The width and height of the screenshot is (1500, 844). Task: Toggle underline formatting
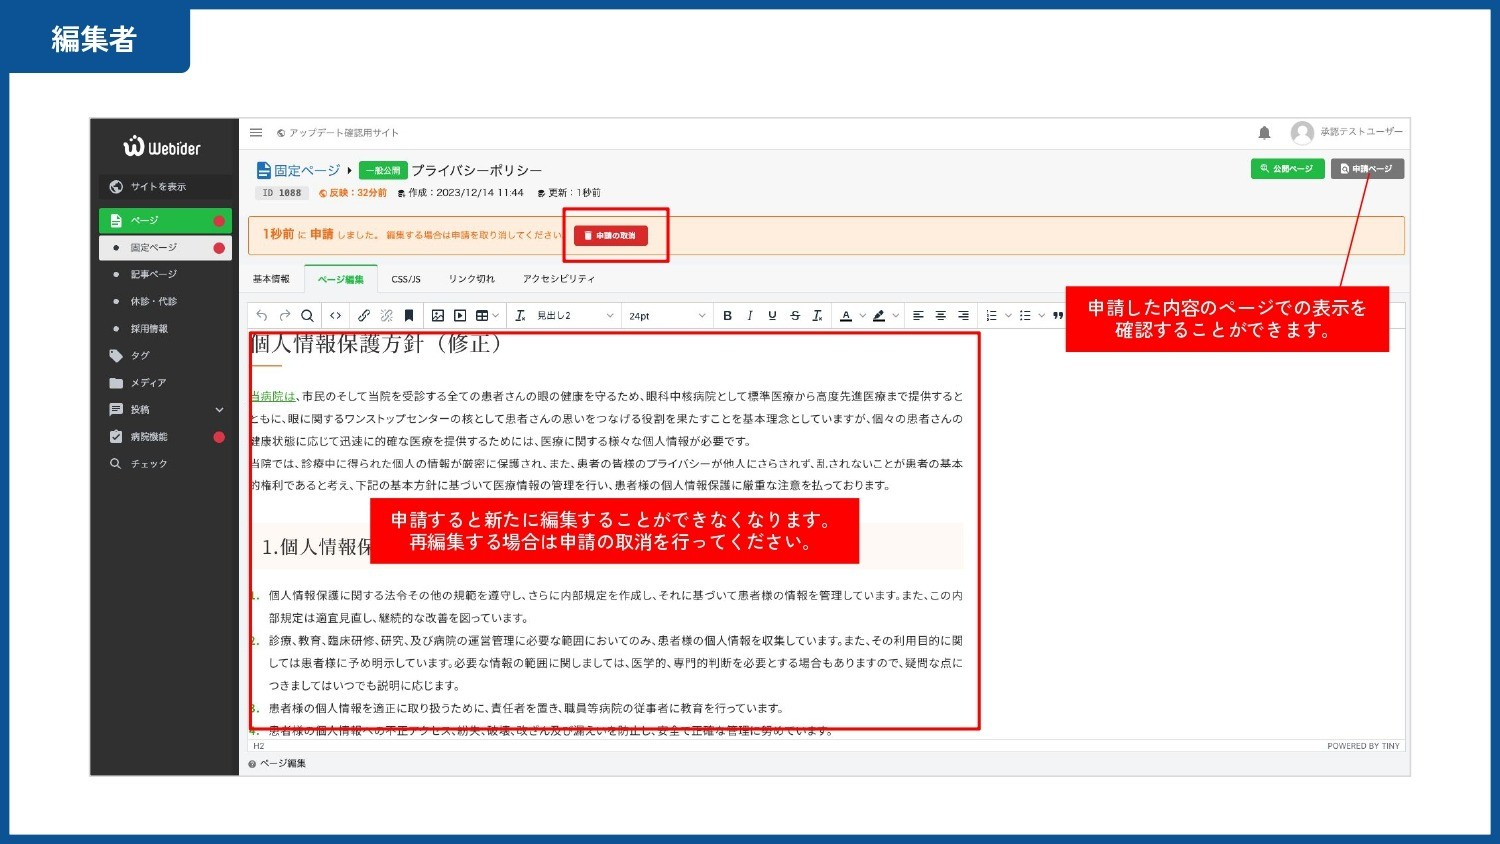772,316
